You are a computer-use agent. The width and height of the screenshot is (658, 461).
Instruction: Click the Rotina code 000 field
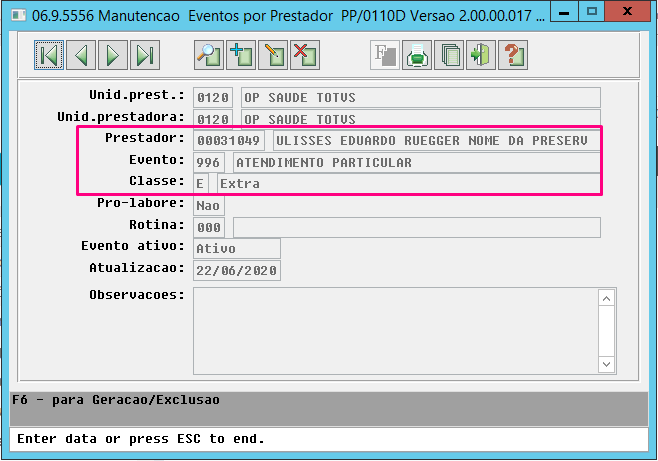pyautogui.click(x=209, y=227)
